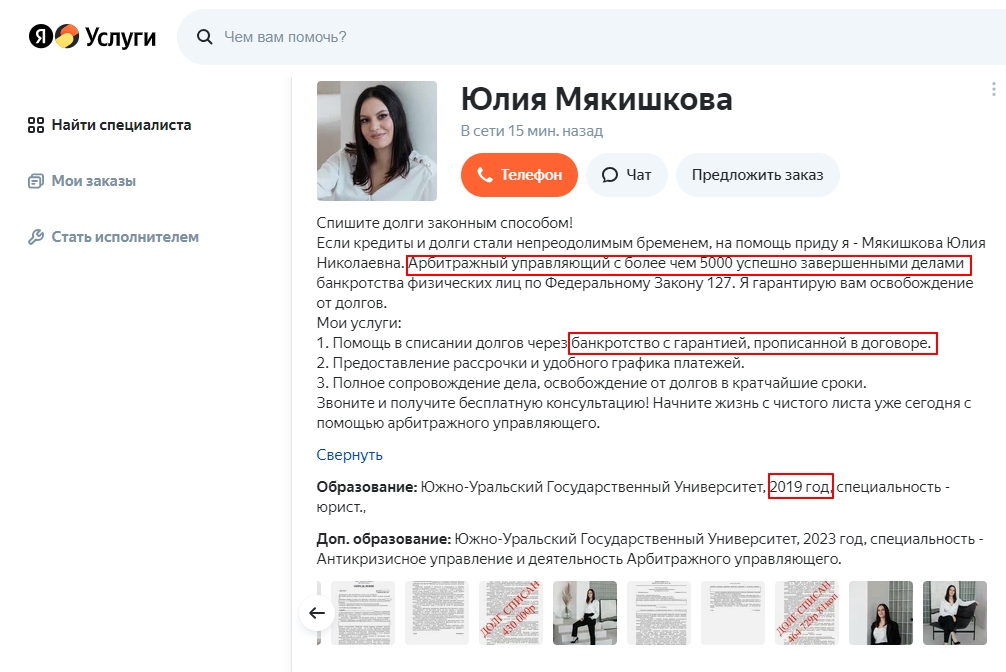Screen dimensions: 1006x672
Task: Click the wrench icon beside Стать исполнителем
Action: (36, 237)
